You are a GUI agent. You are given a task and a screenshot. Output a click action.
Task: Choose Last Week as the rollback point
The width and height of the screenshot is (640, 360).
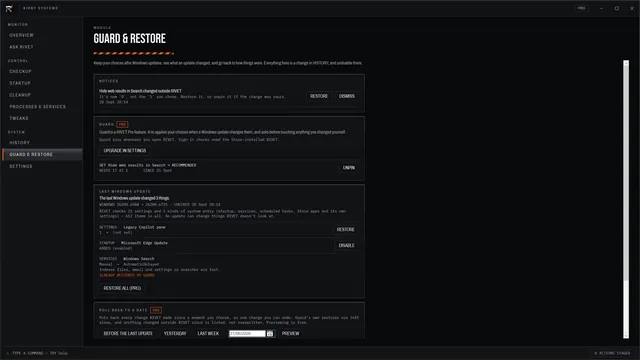tap(208, 333)
